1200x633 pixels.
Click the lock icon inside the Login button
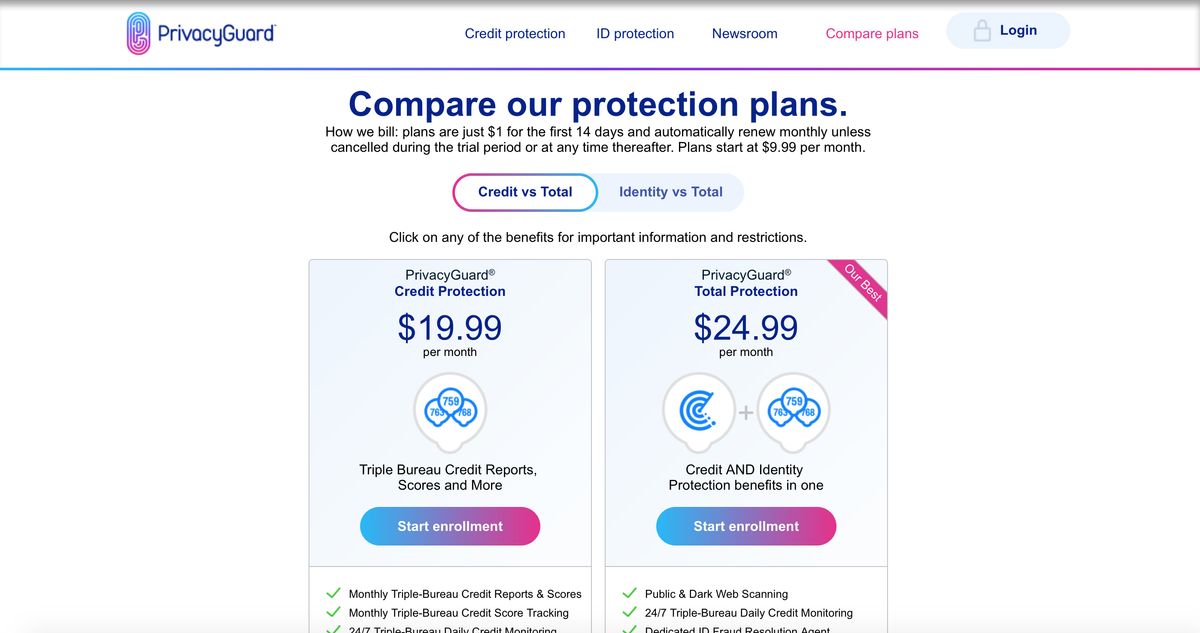pos(982,30)
